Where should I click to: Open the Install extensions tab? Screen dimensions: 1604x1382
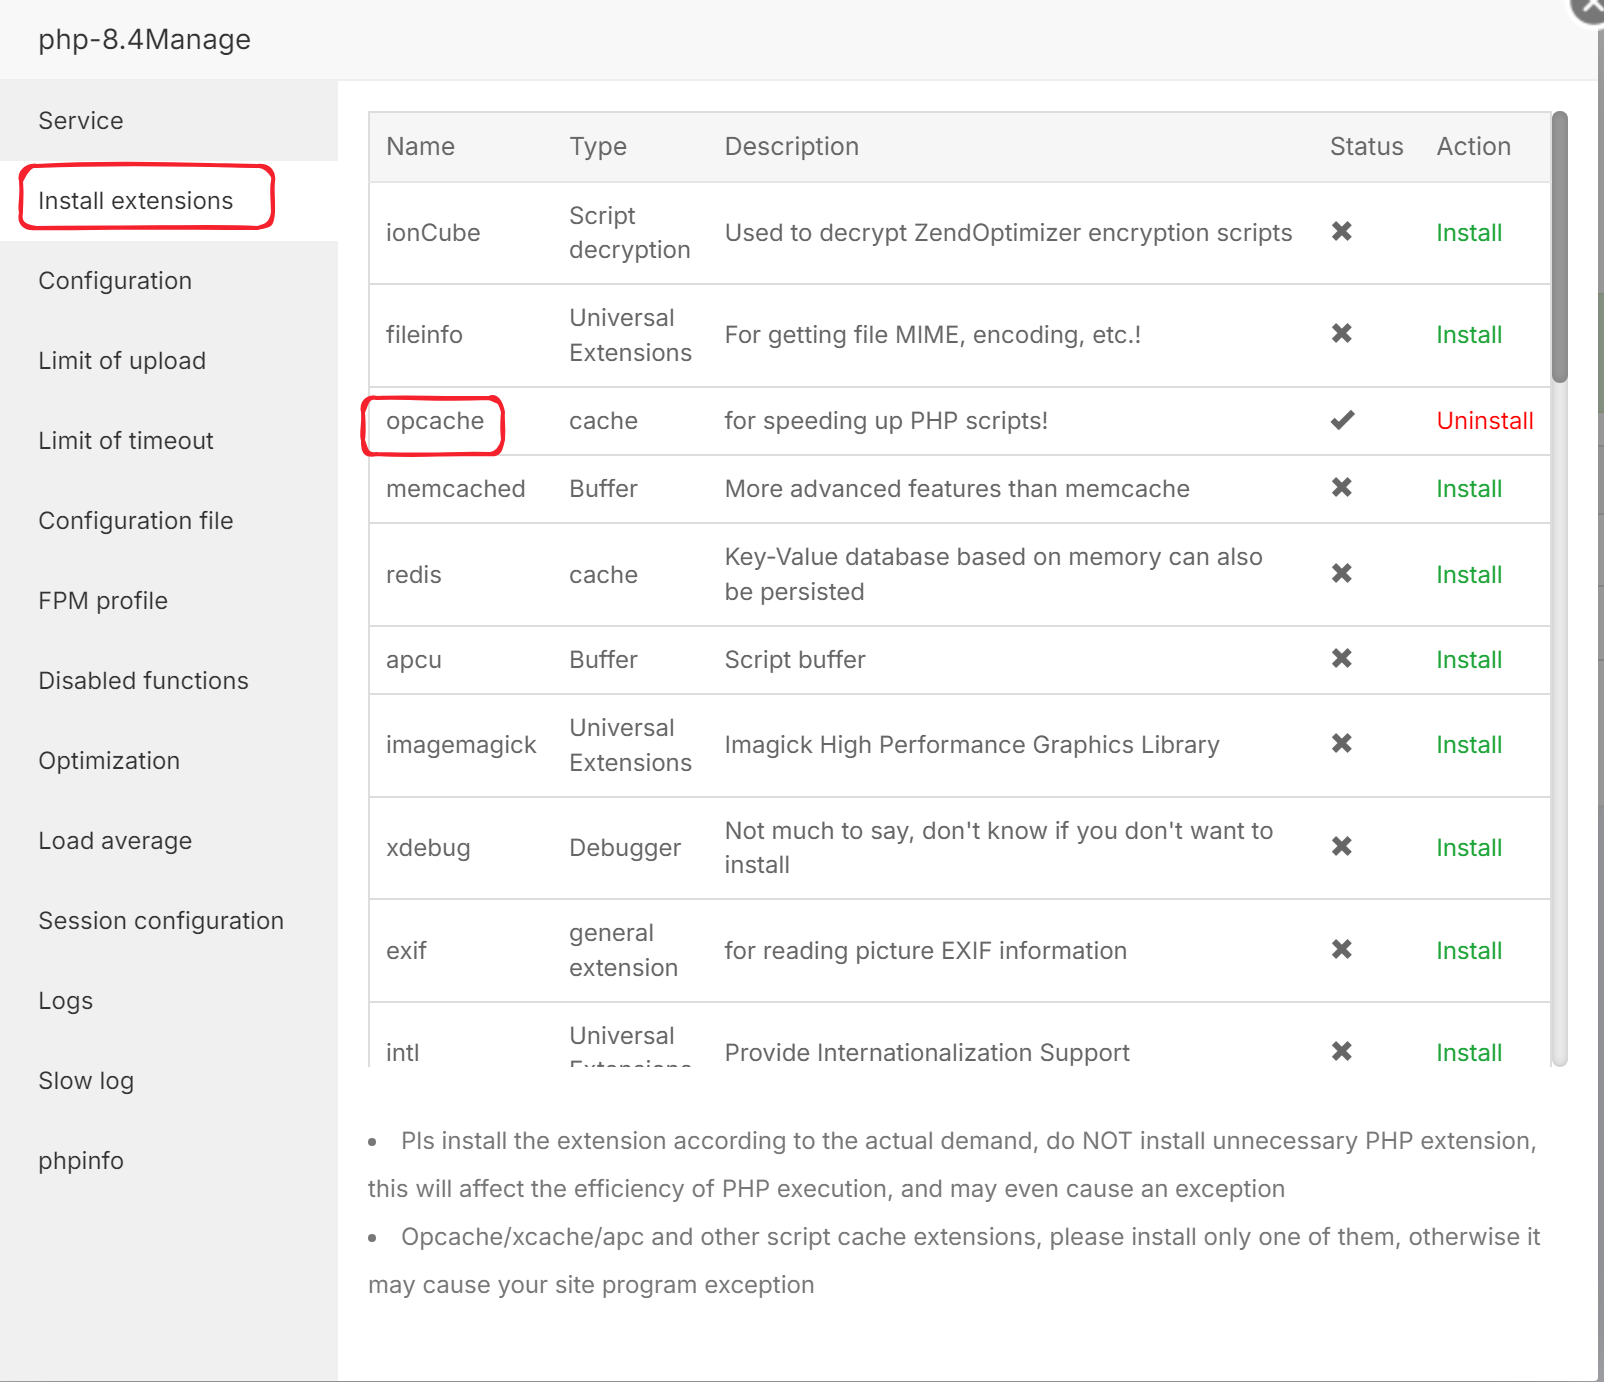coord(136,201)
